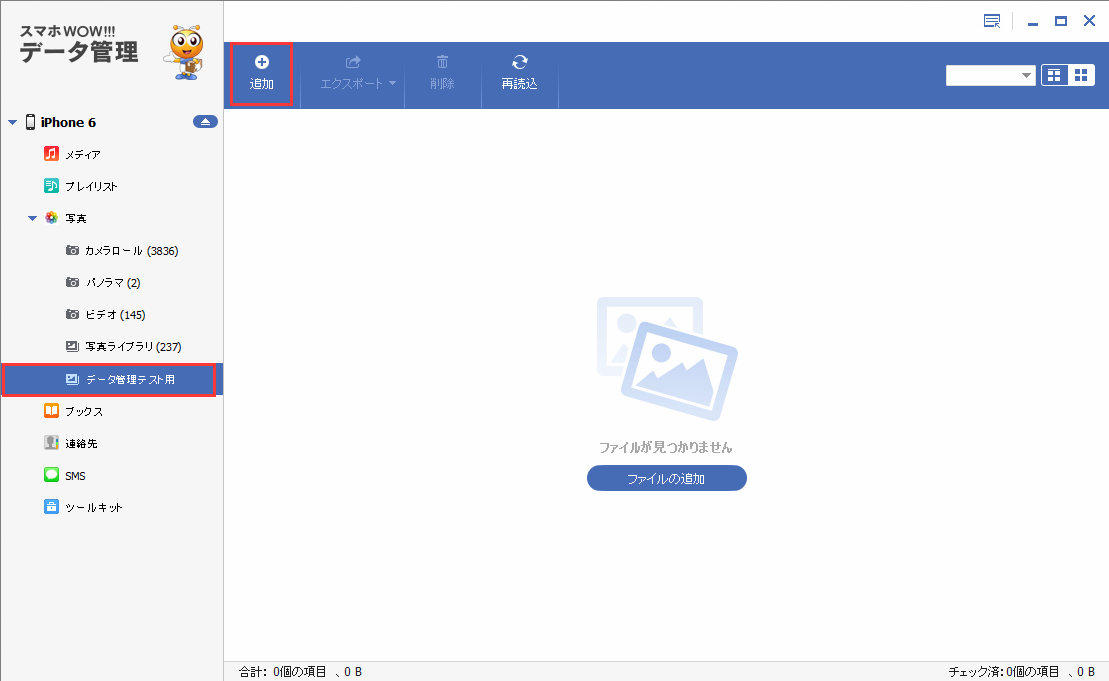Open the メディア (Media) category
This screenshot has width=1109, height=681.
tap(82, 154)
